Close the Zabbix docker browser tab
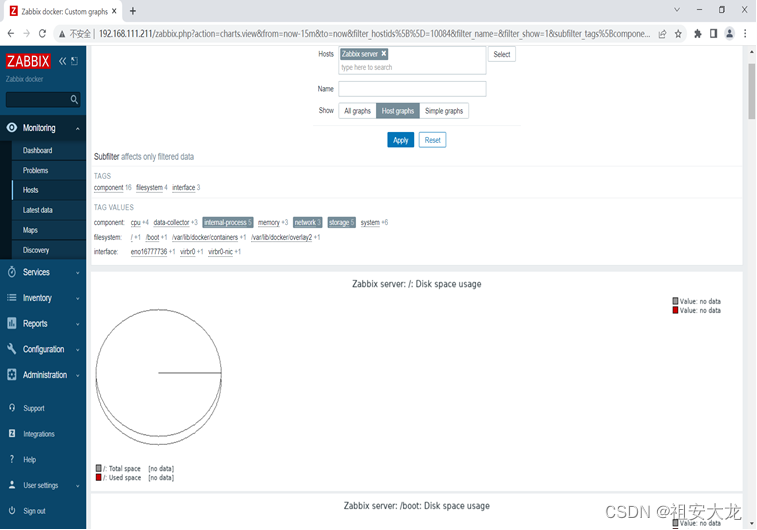The width and height of the screenshot is (757, 530). [114, 11]
